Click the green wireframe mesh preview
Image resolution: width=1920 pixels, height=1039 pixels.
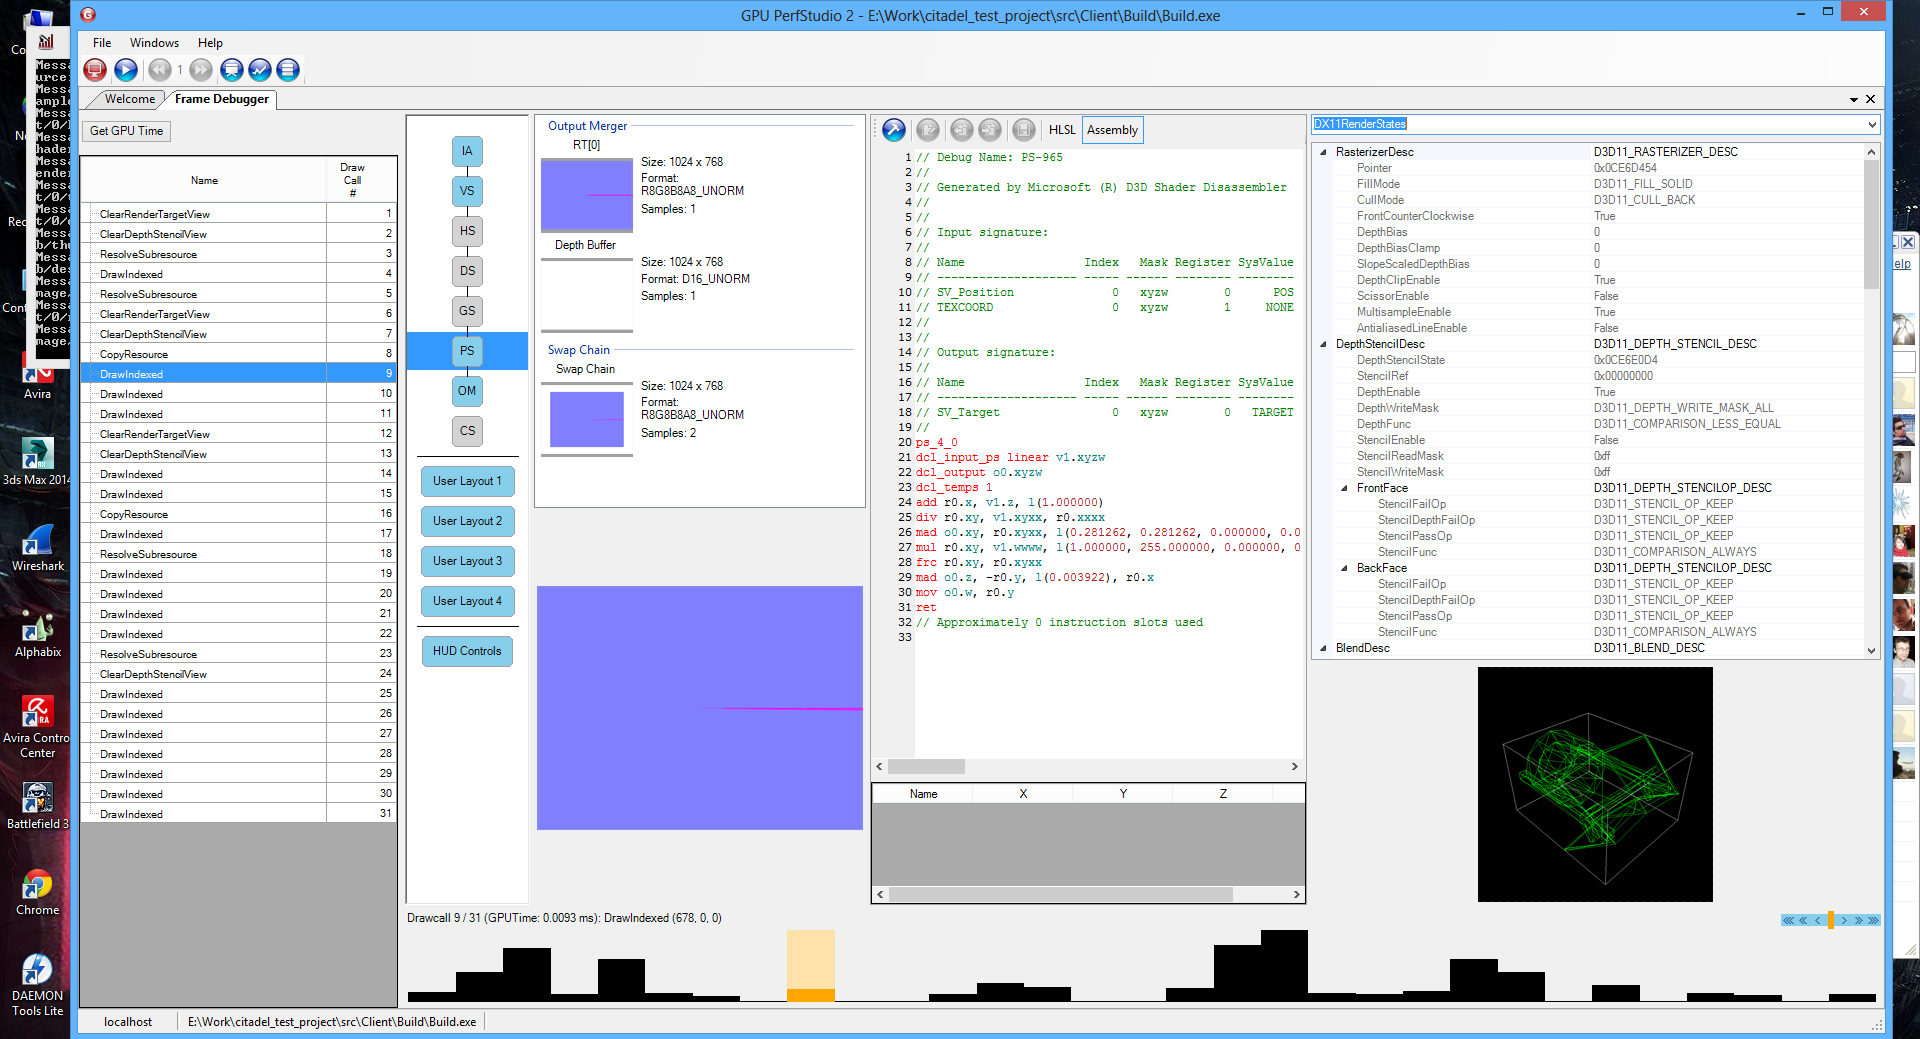coord(1595,784)
